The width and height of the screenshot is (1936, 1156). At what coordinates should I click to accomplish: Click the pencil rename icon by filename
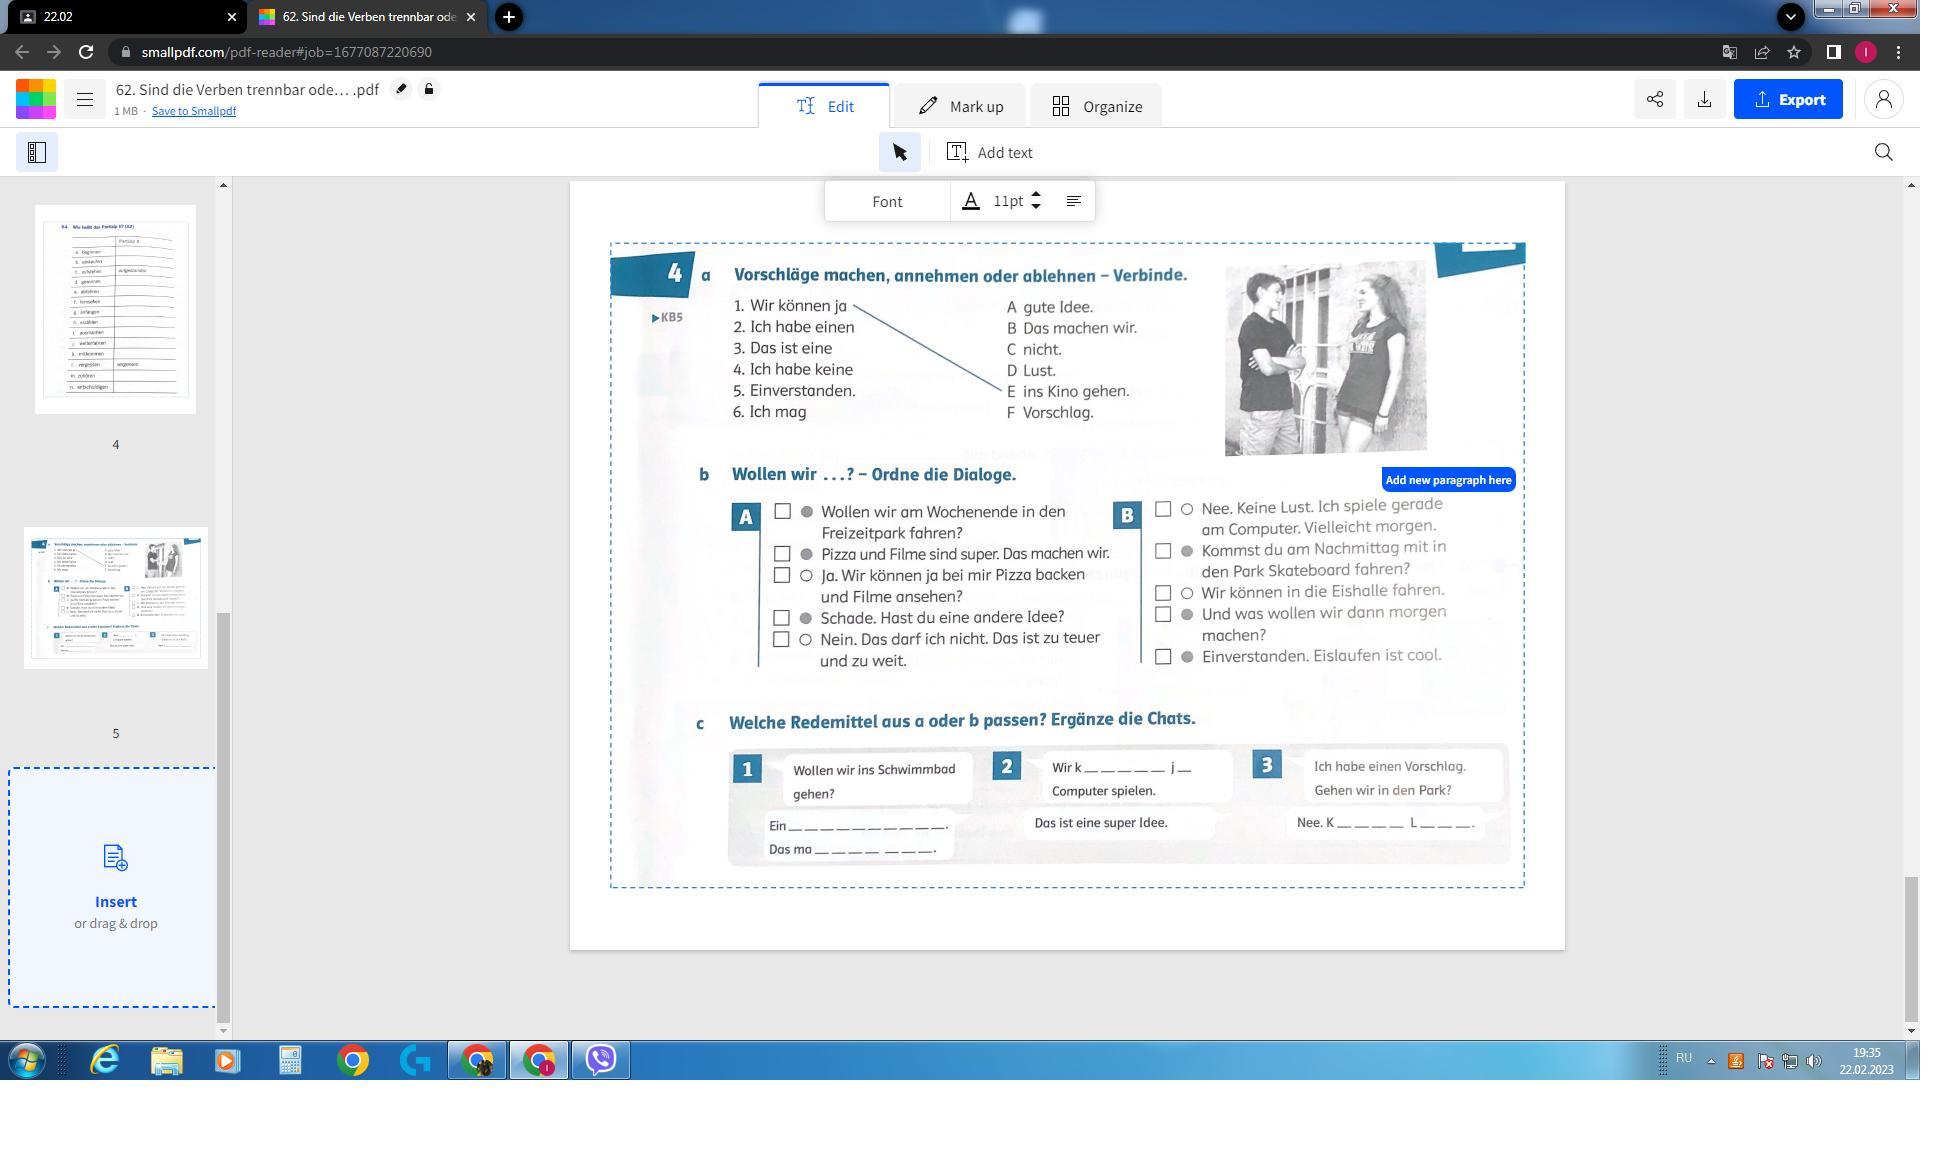click(401, 90)
